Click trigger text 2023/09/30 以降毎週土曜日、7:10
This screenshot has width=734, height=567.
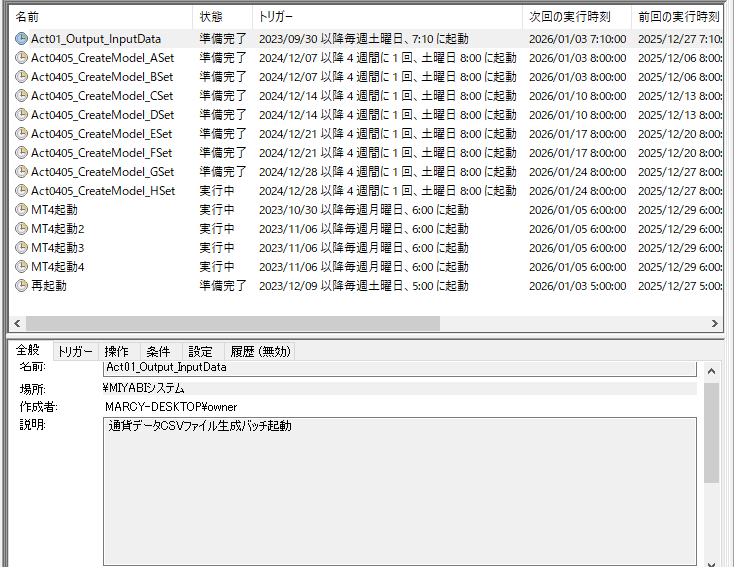click(364, 39)
